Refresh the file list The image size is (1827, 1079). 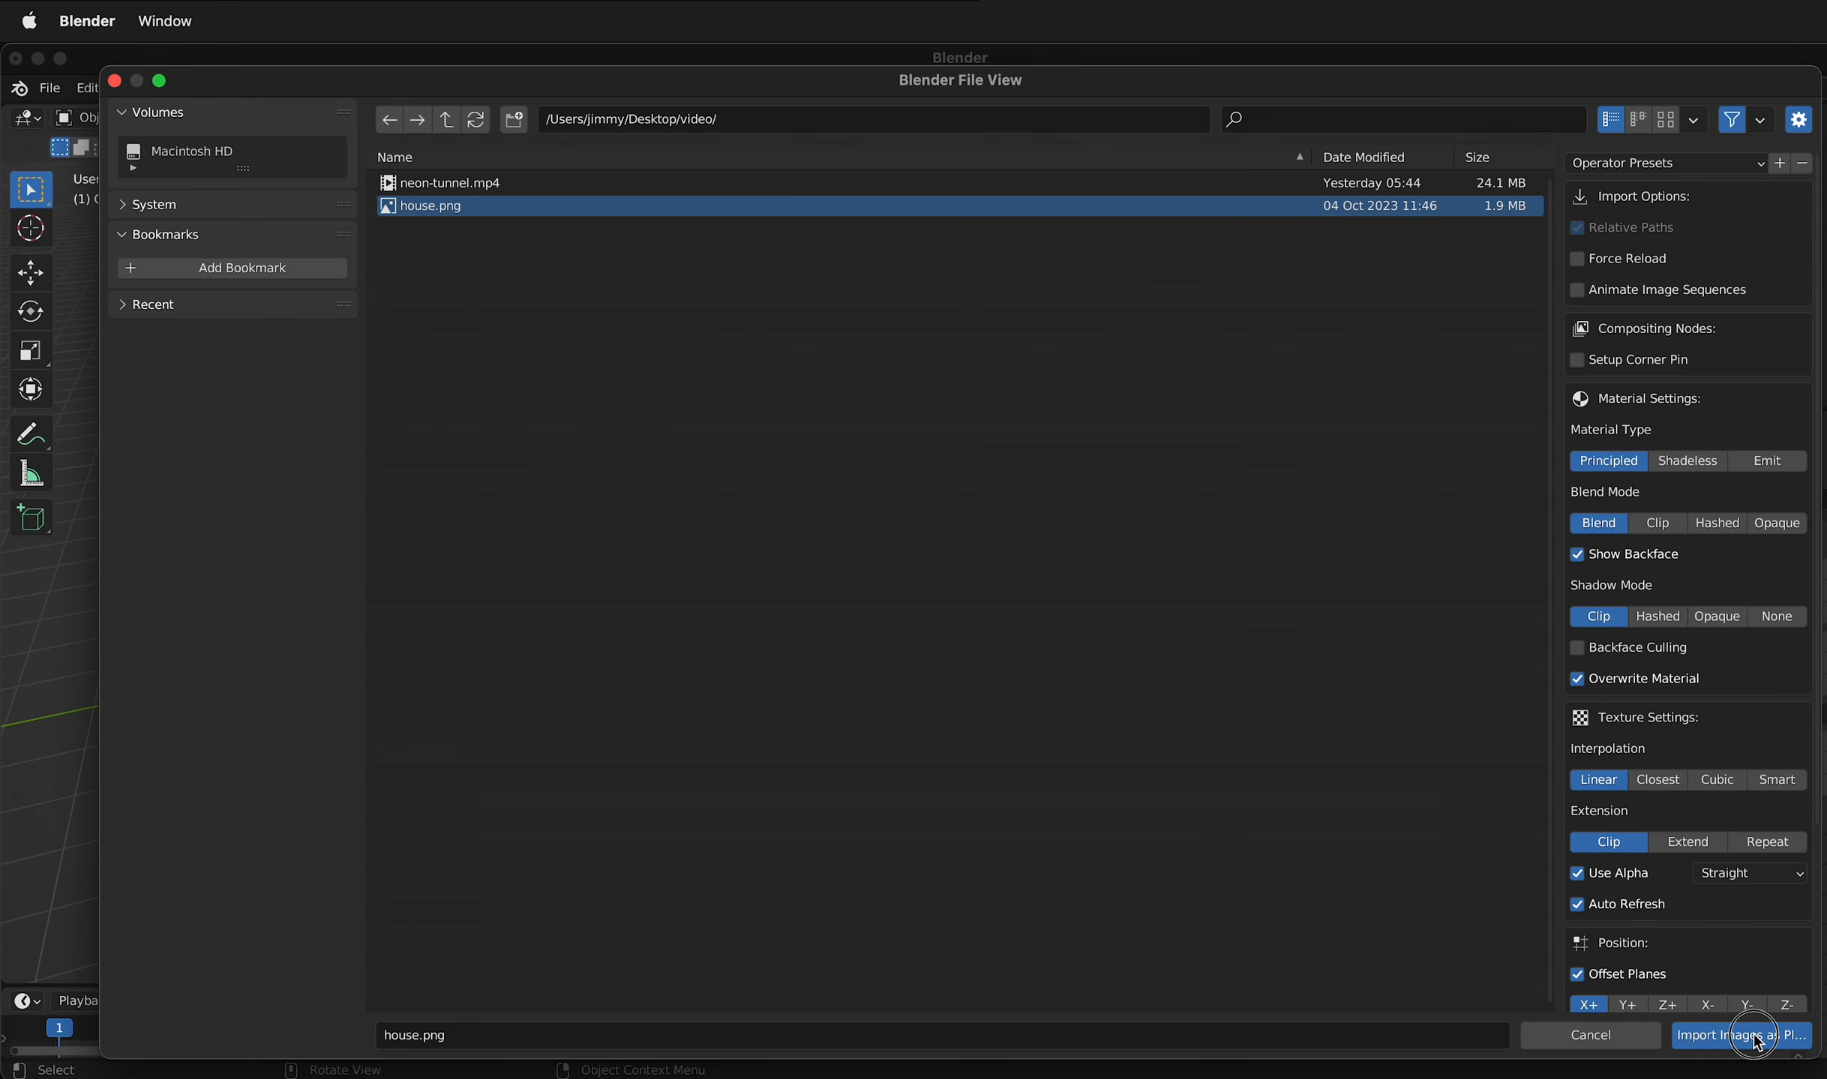point(476,120)
